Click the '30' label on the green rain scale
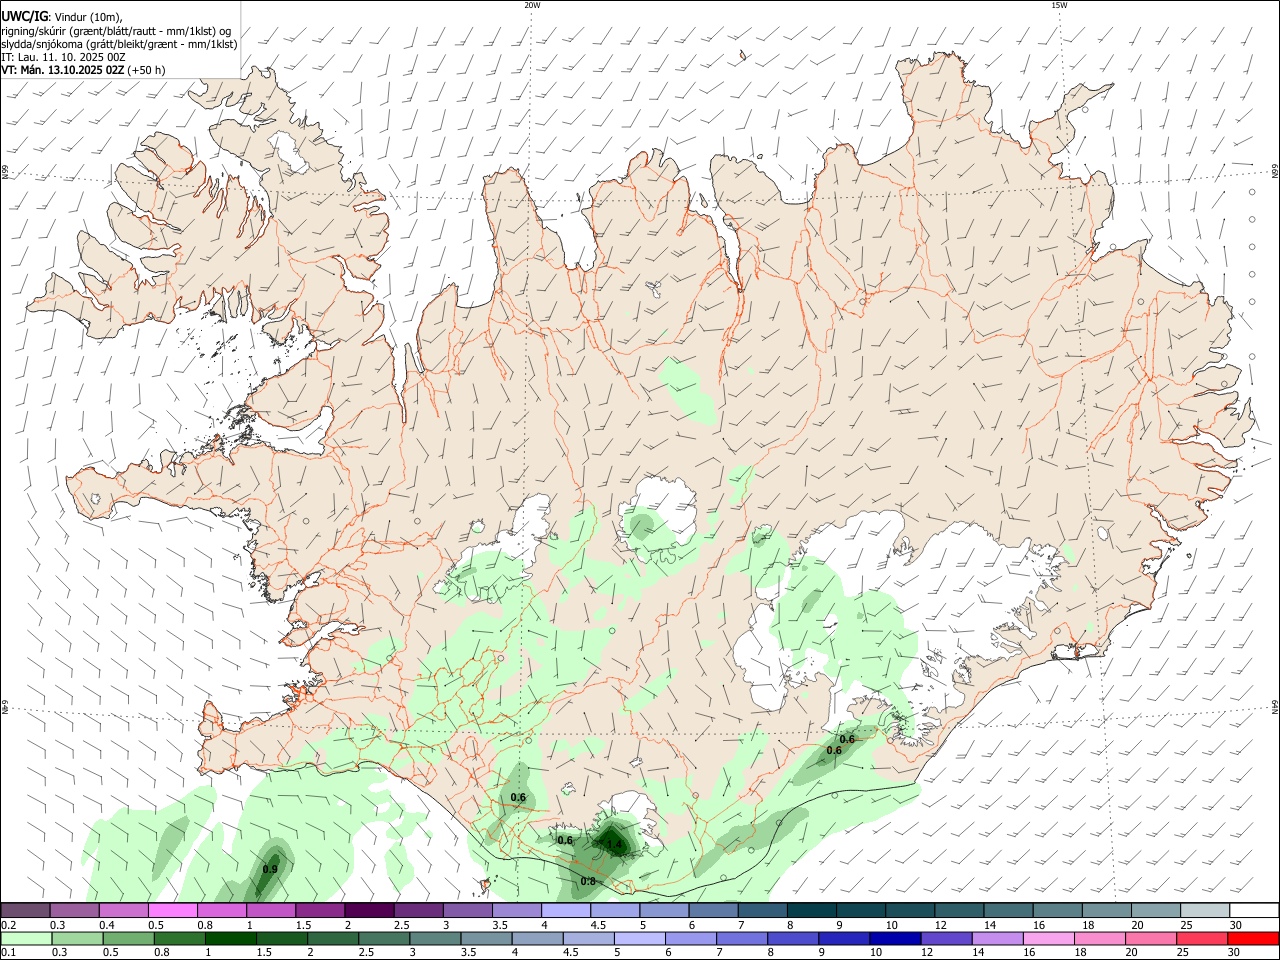The image size is (1280, 960). point(1236,953)
